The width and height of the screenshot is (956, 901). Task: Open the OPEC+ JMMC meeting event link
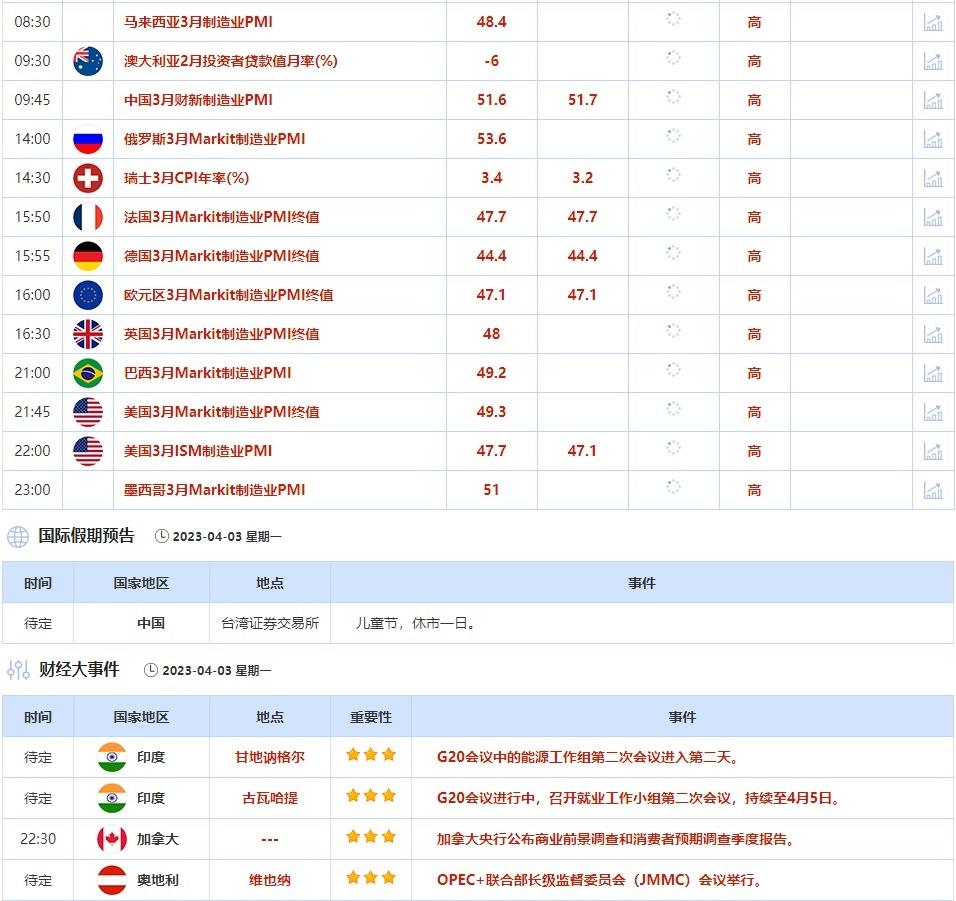[601, 881]
